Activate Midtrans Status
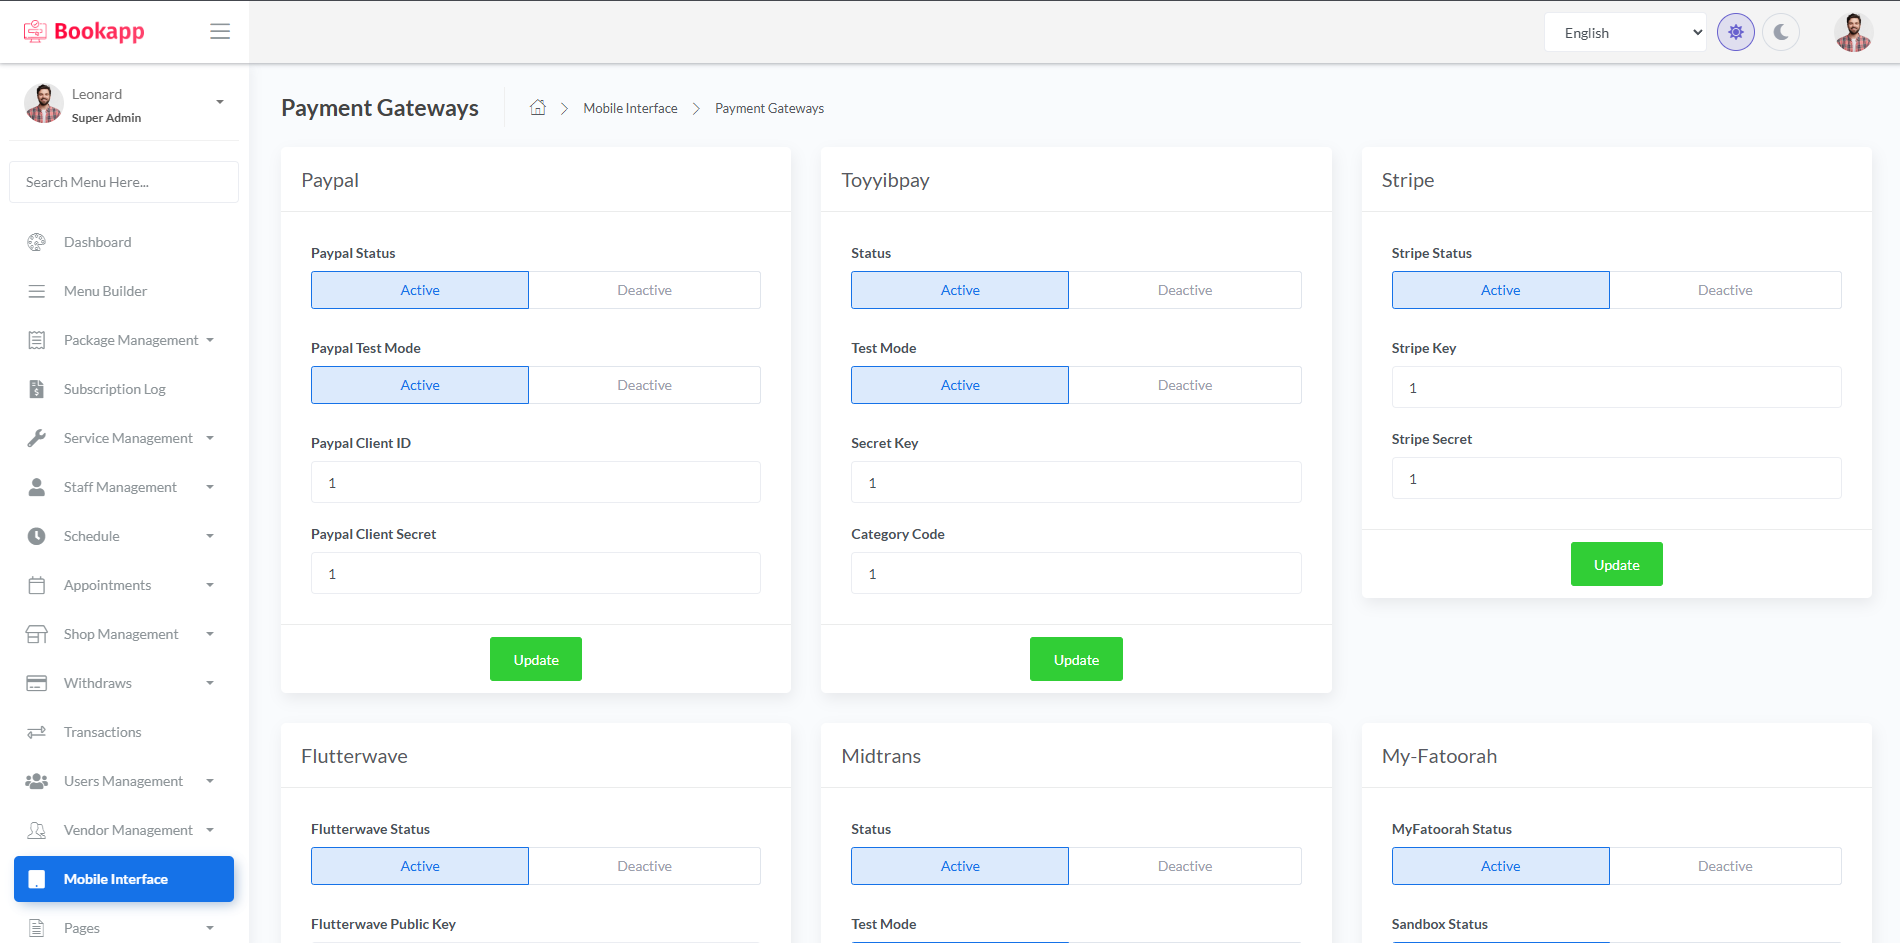The image size is (1900, 943). (959, 865)
